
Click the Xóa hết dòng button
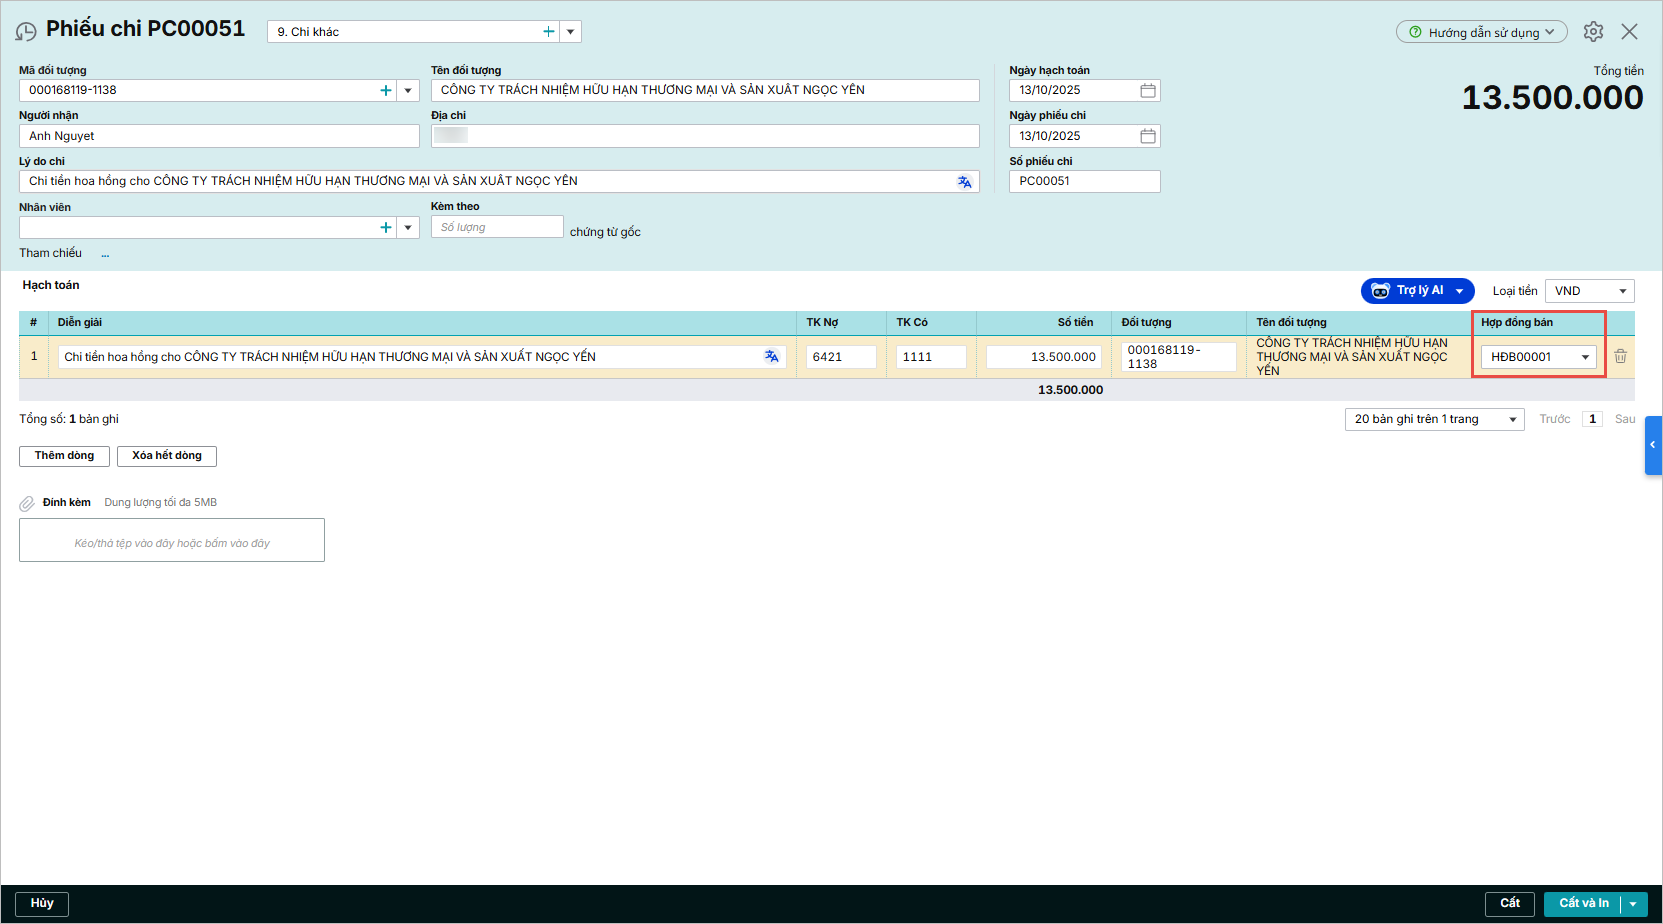(x=167, y=456)
